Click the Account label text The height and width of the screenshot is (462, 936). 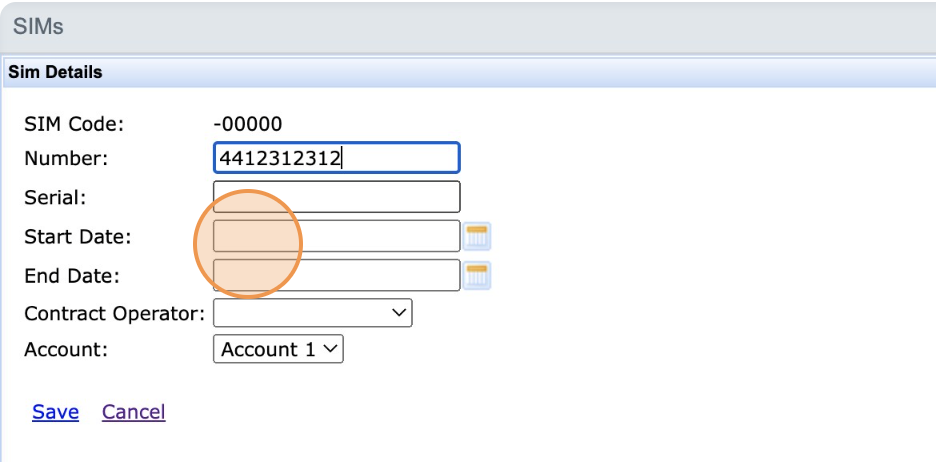66,349
